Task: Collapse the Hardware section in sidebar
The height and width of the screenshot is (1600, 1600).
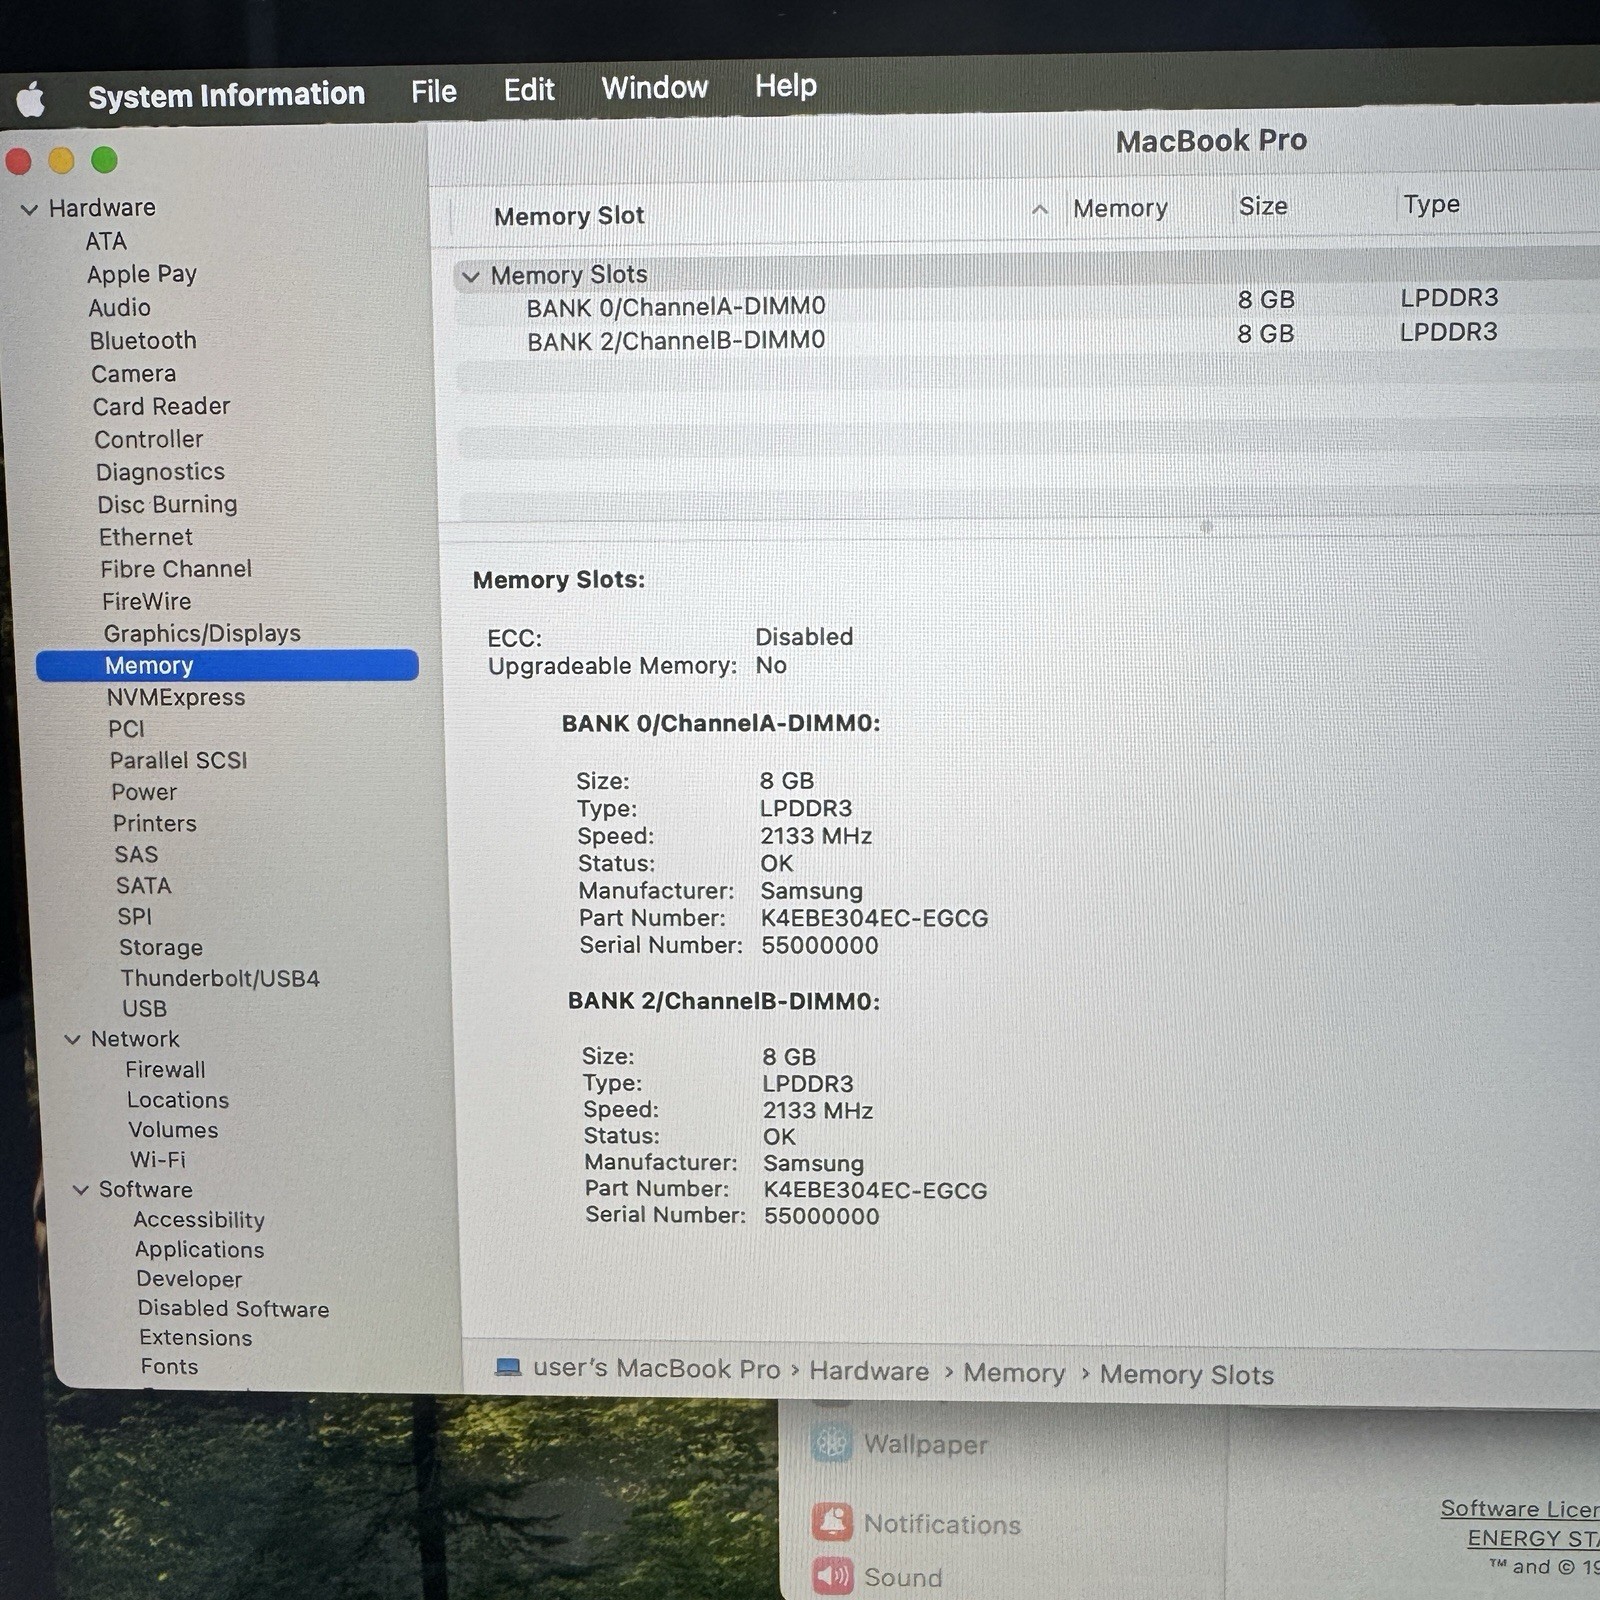Action: [x=29, y=209]
